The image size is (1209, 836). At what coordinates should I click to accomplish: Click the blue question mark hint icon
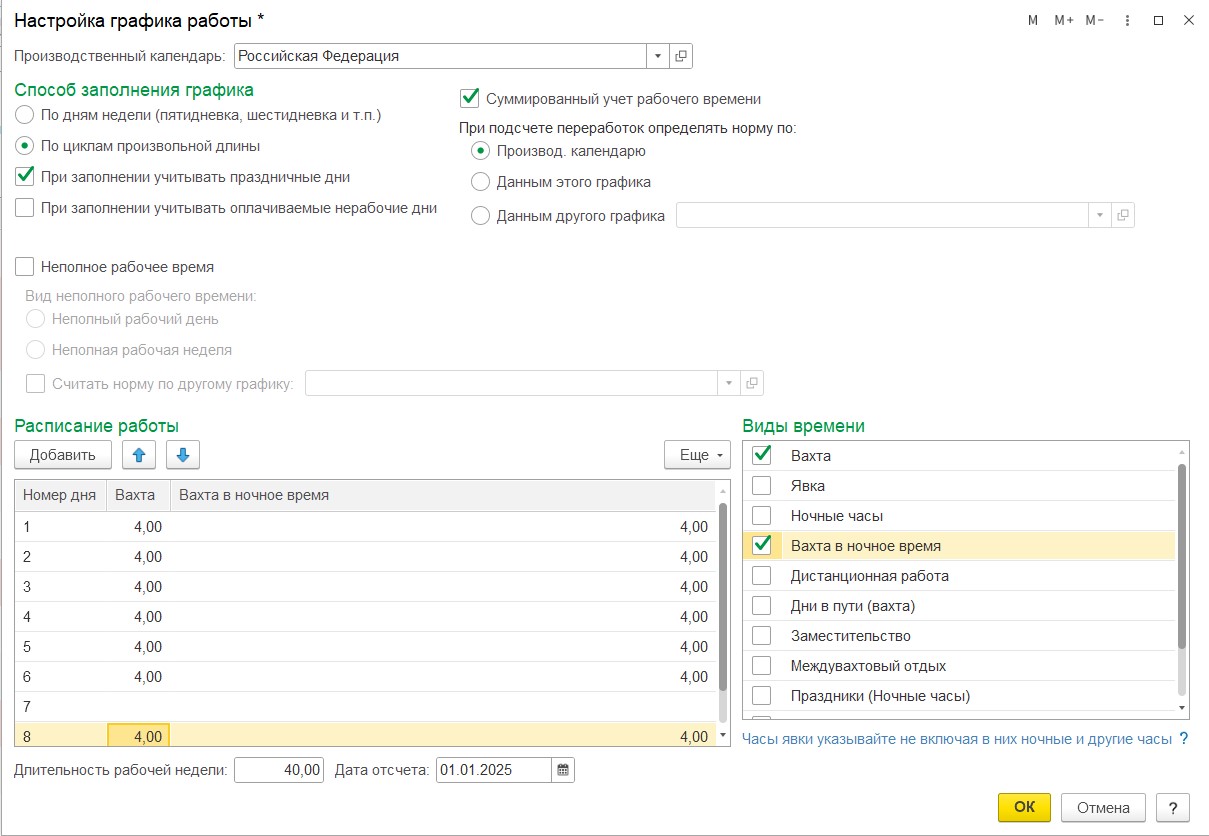point(1183,739)
